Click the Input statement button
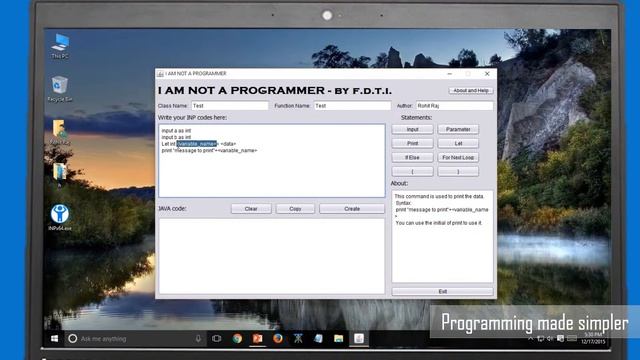640x360 pixels. click(x=413, y=129)
